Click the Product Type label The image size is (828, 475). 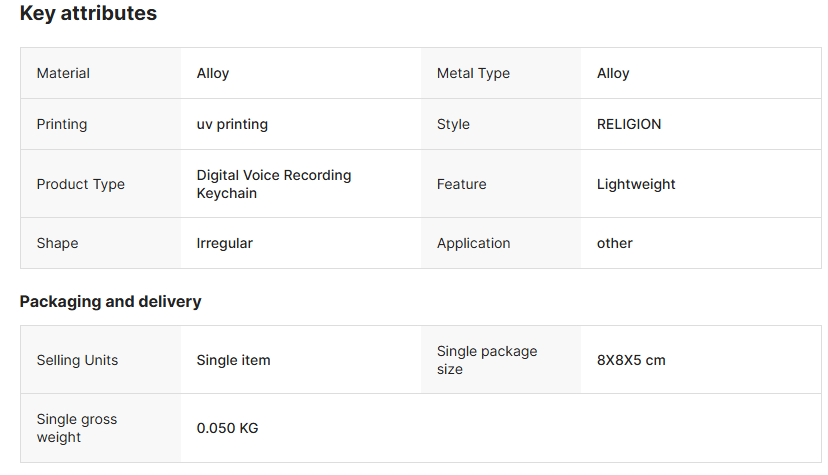81,184
